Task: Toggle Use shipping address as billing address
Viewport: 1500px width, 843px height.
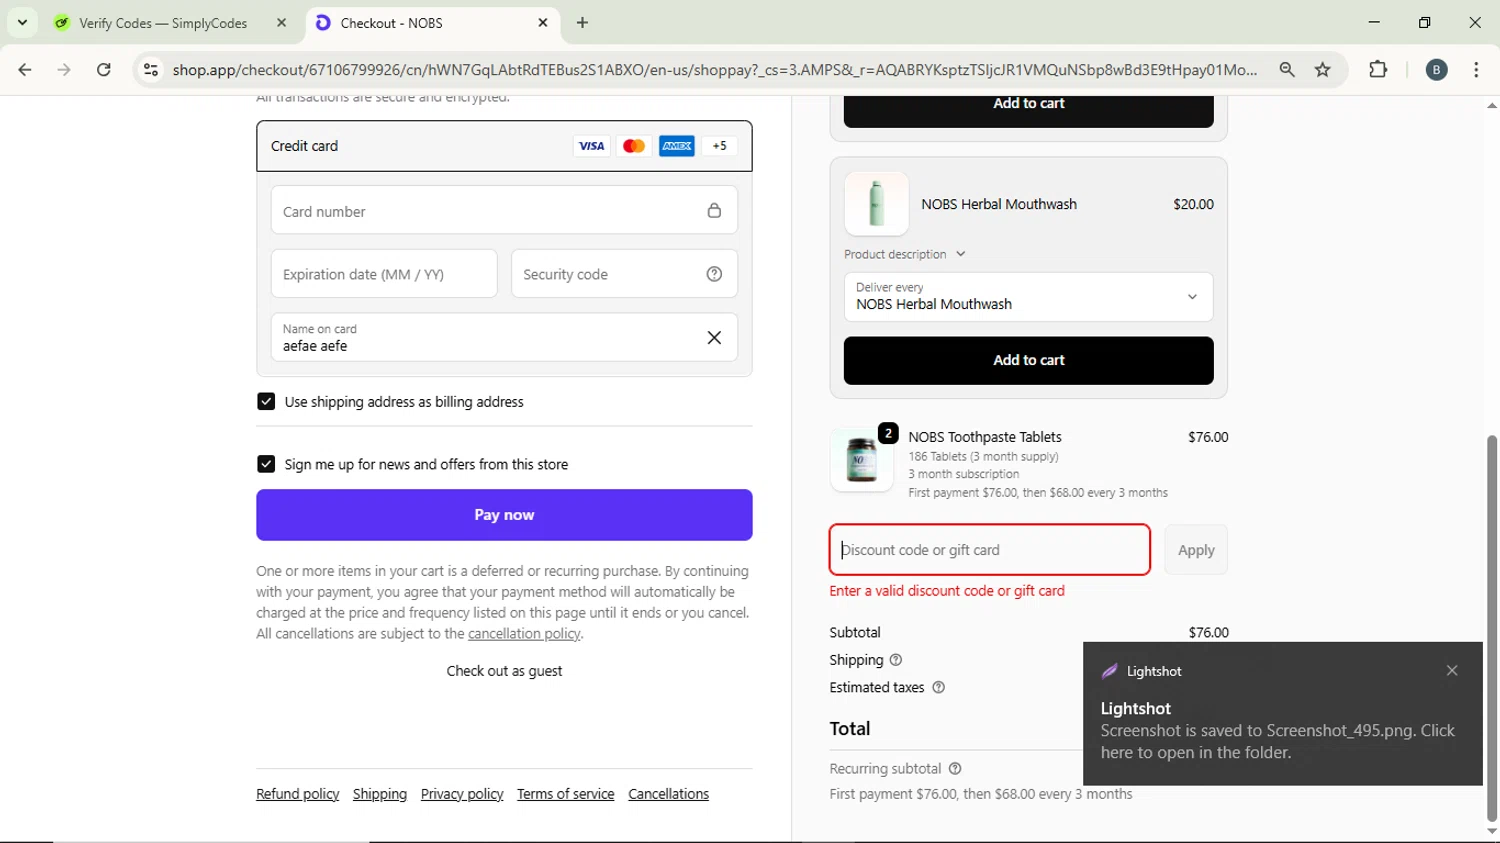Action: coord(266,402)
